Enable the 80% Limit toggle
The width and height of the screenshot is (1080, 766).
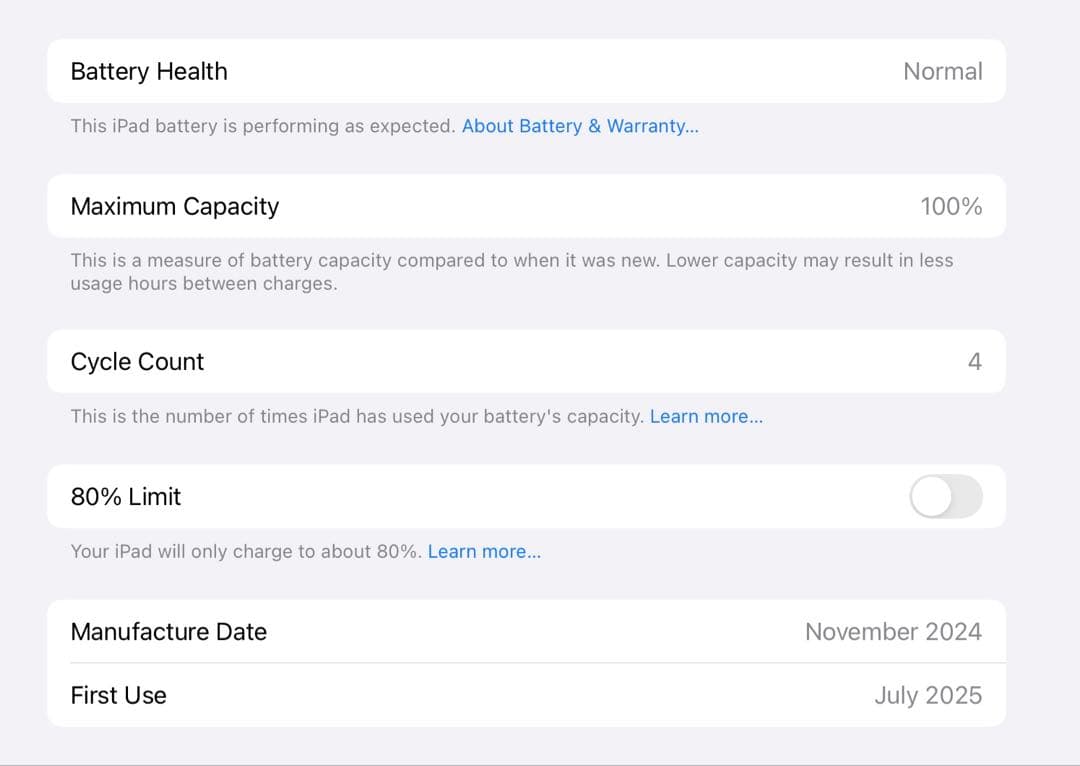[944, 496]
